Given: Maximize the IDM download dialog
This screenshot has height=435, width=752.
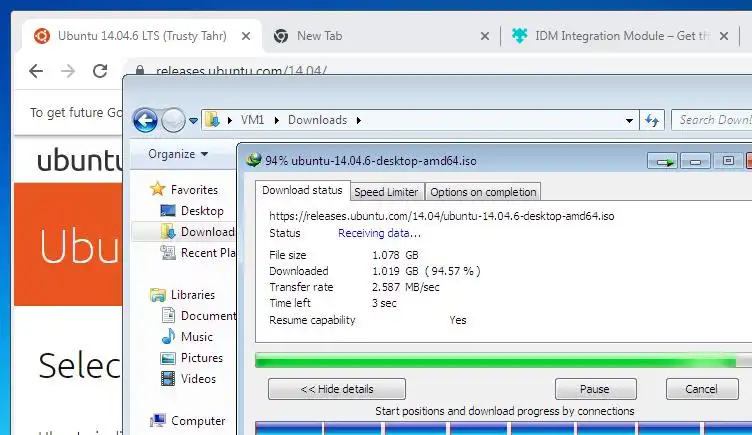Looking at the screenshot, I should (x=728, y=161).
